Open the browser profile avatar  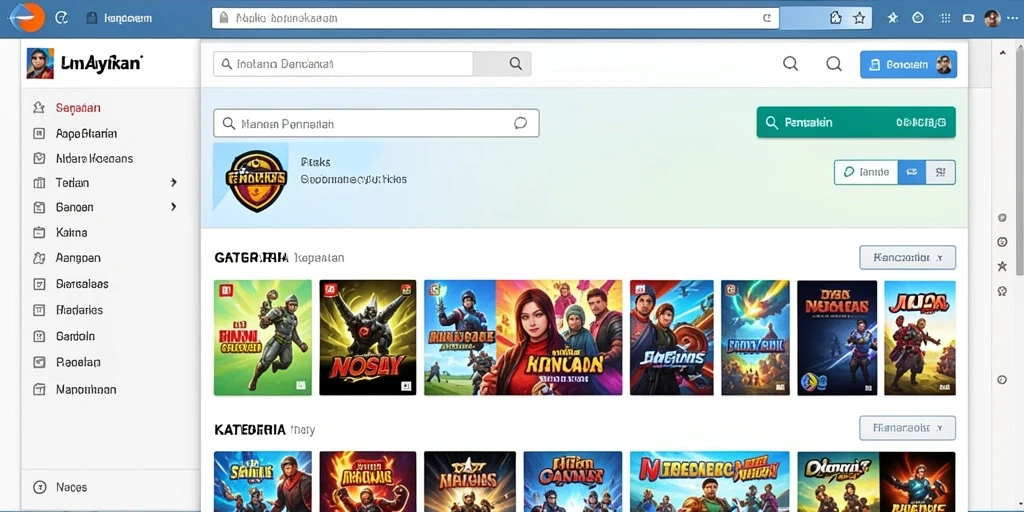point(992,18)
